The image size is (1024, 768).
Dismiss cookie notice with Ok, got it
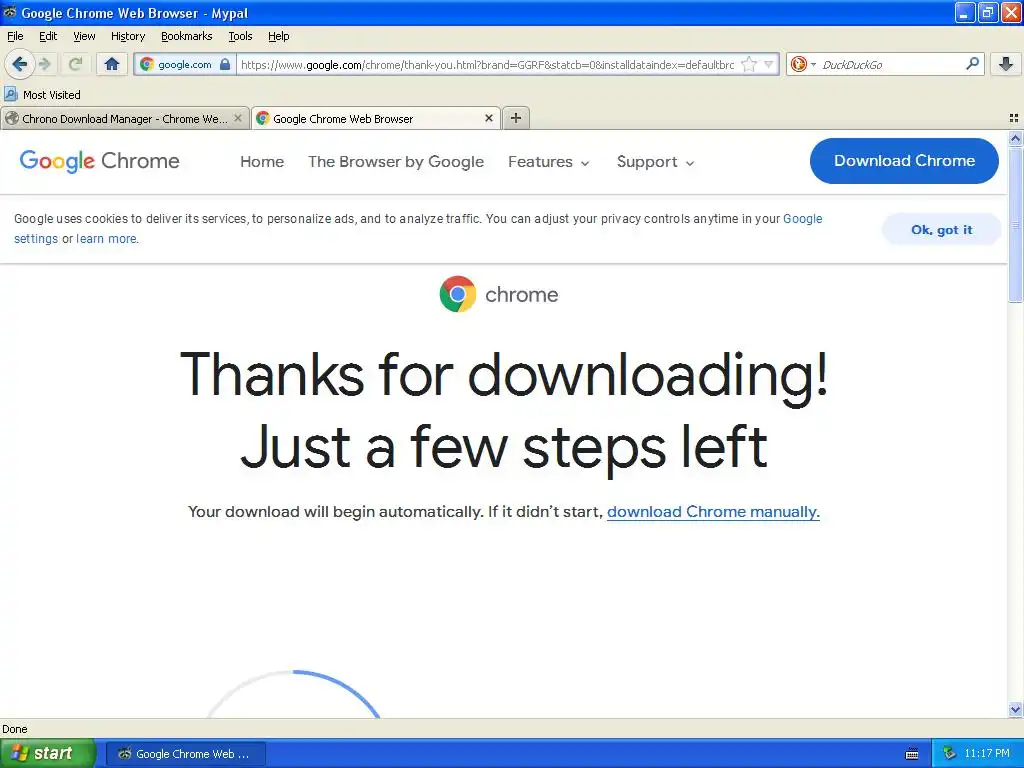pyautogui.click(x=941, y=229)
